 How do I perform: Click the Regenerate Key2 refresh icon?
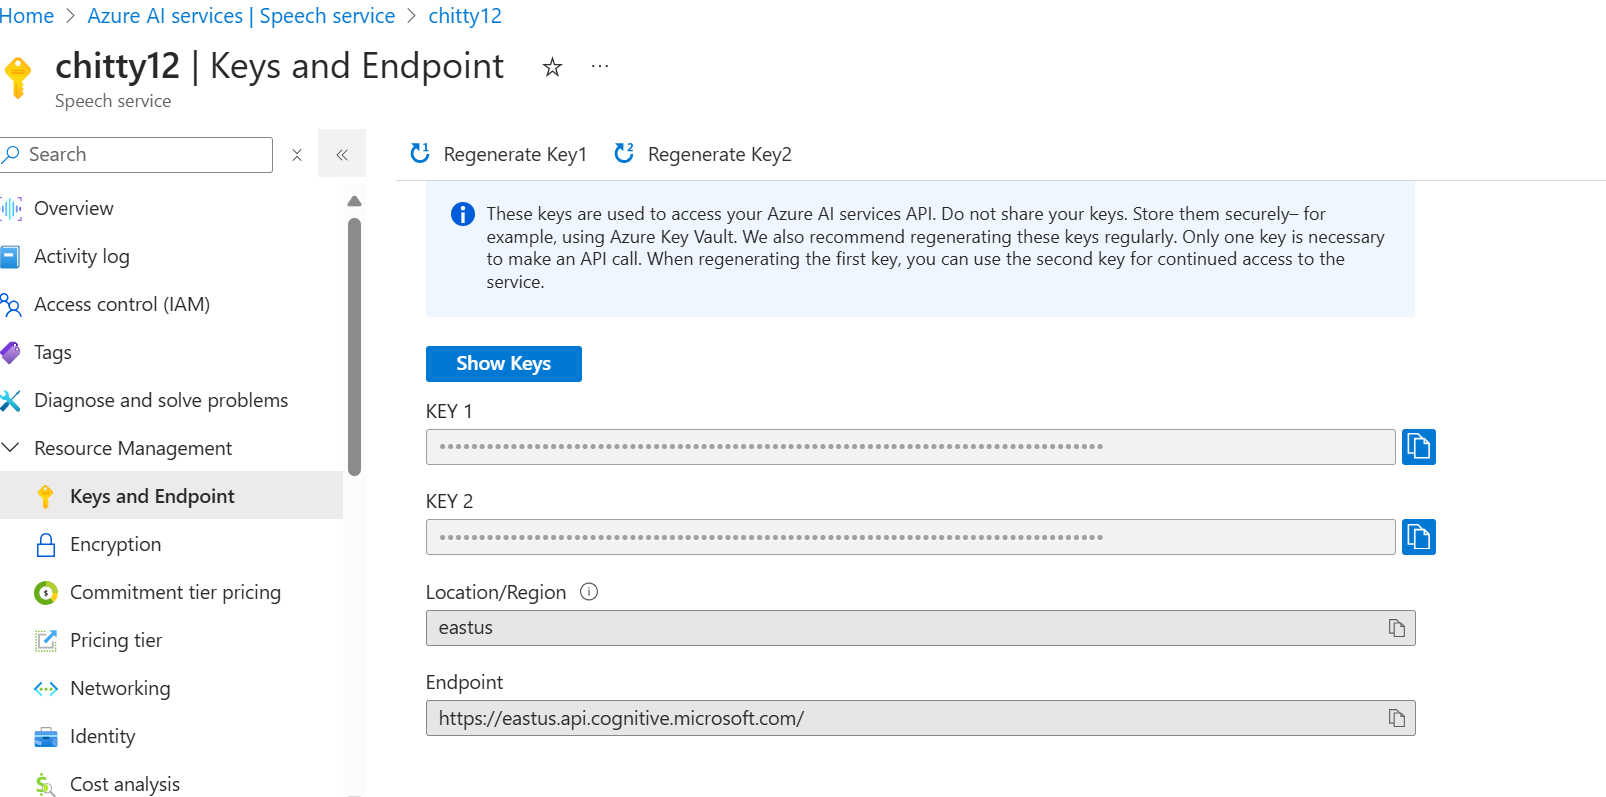pyautogui.click(x=624, y=153)
